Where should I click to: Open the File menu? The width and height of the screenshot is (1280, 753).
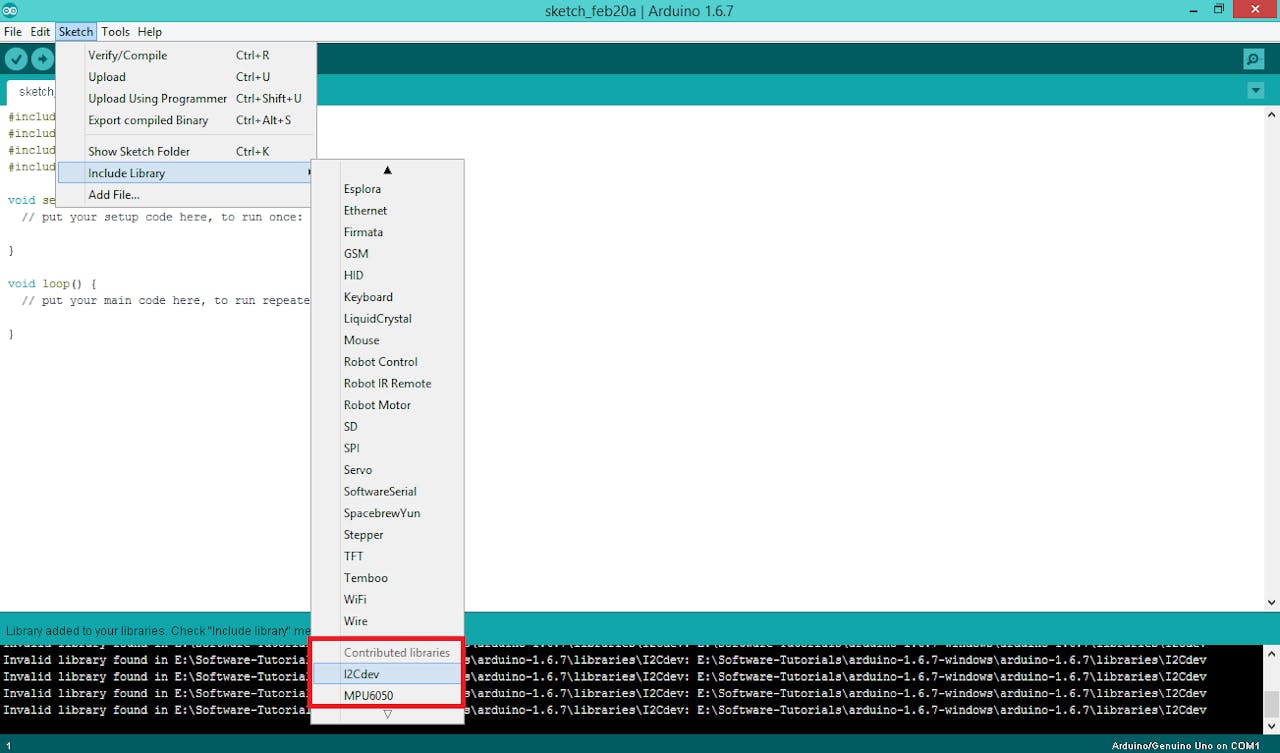point(13,32)
